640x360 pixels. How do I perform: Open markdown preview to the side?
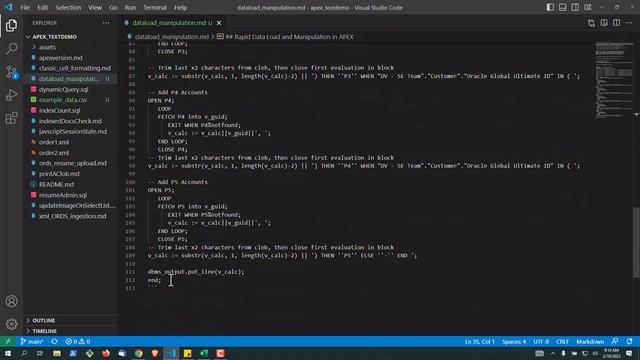(604, 23)
